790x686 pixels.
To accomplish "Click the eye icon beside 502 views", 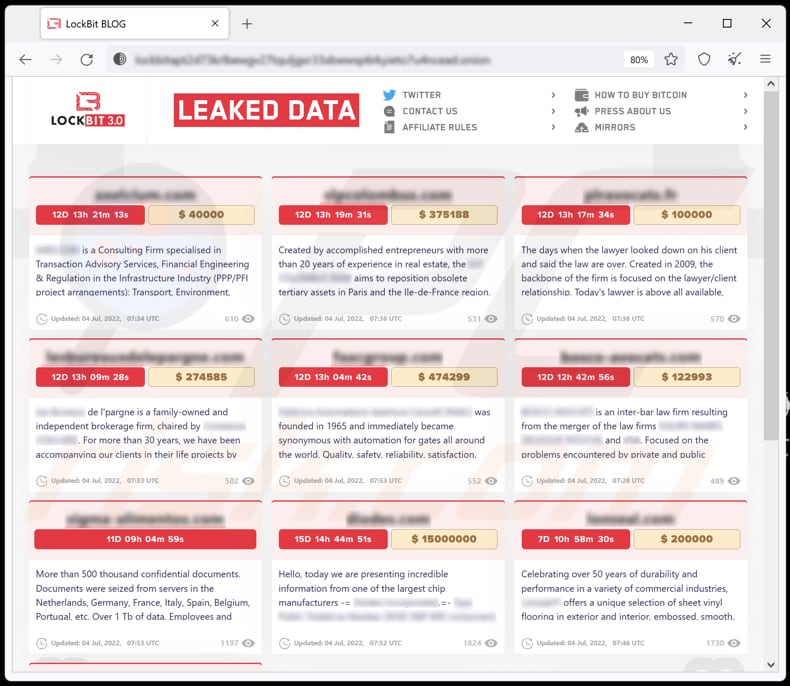I will tap(248, 481).
